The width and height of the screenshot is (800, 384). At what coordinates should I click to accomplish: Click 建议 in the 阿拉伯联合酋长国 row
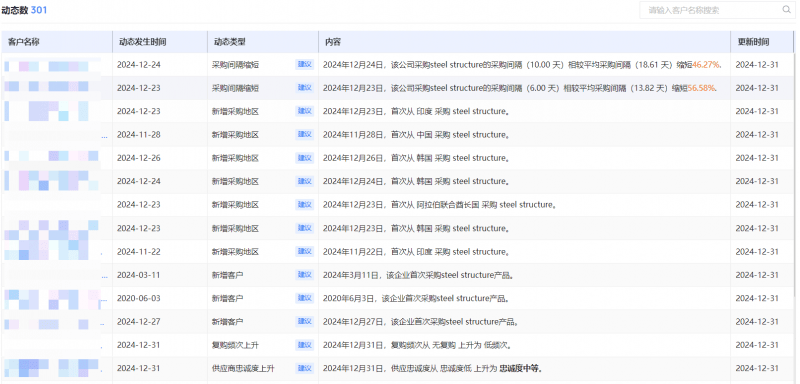(x=305, y=204)
